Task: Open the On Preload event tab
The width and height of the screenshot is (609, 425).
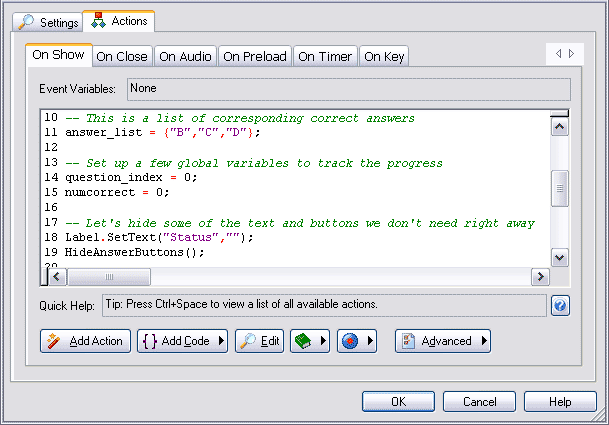Action: (x=255, y=57)
